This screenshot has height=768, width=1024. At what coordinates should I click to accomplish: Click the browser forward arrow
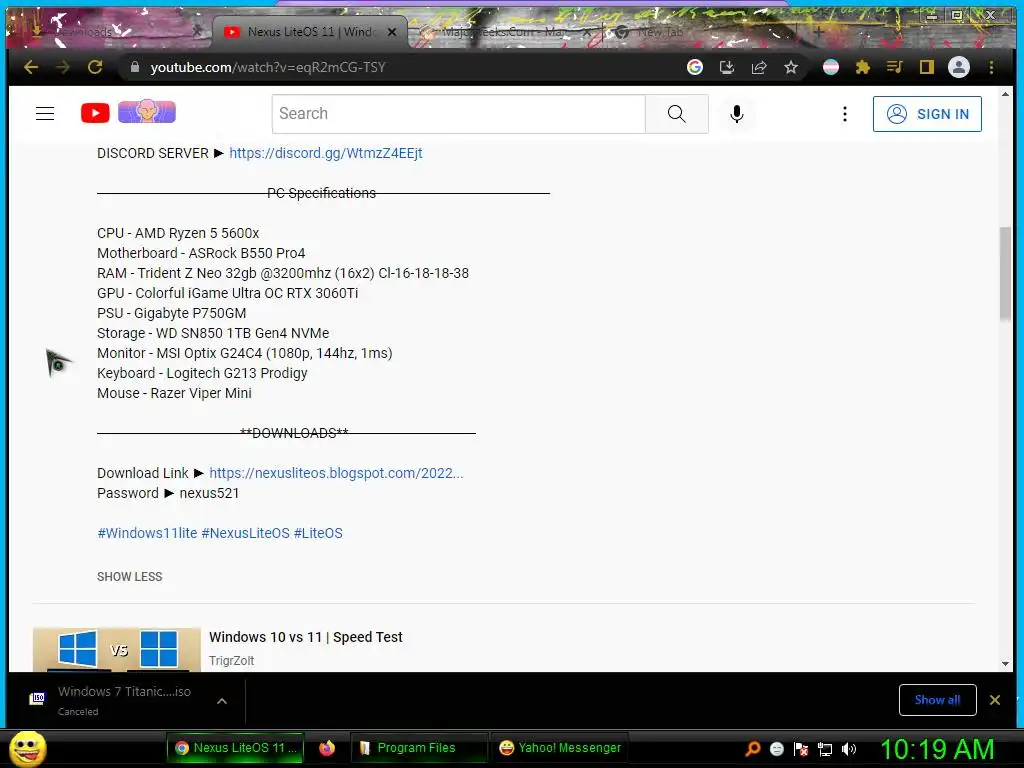coord(63,67)
